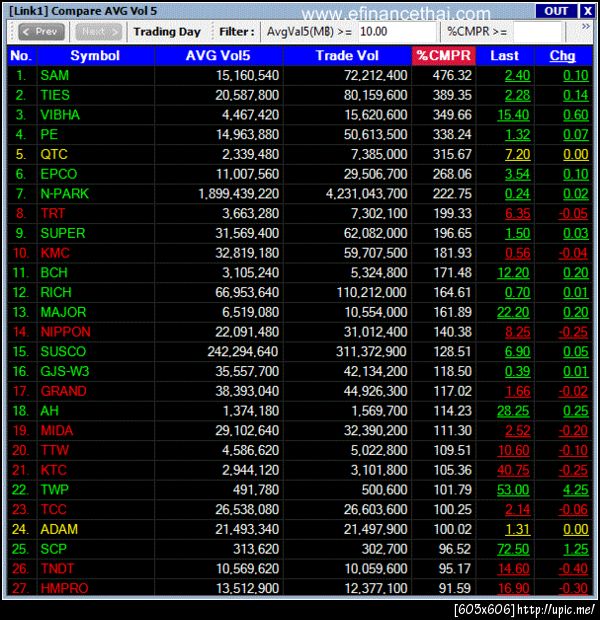This screenshot has width=600, height=620.
Task: Click RICH trade volume 110,212,000
Action: 371,293
